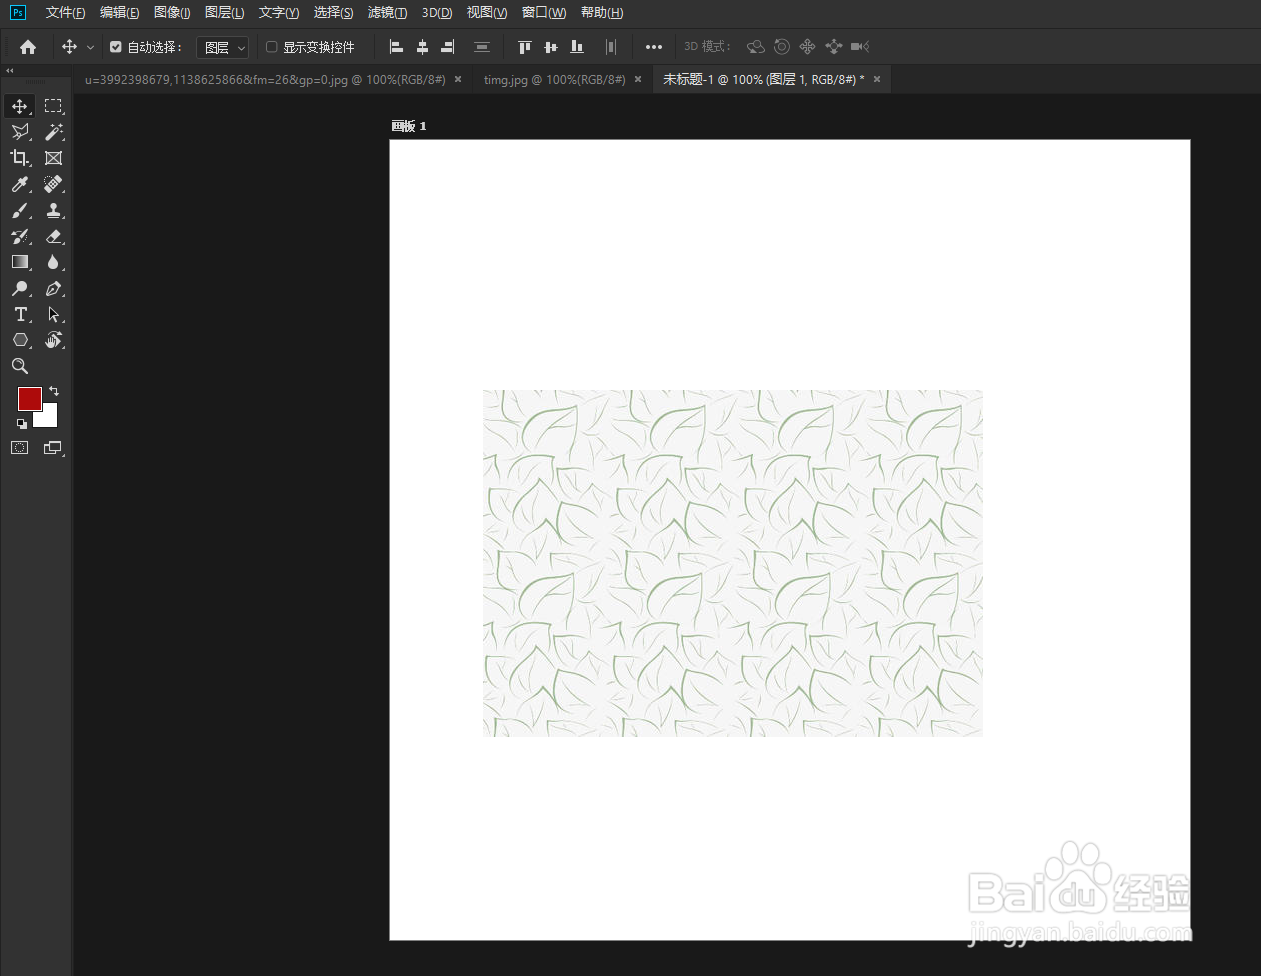This screenshot has width=1261, height=976.
Task: Click the 3D camera zoom icon
Action: 860,47
